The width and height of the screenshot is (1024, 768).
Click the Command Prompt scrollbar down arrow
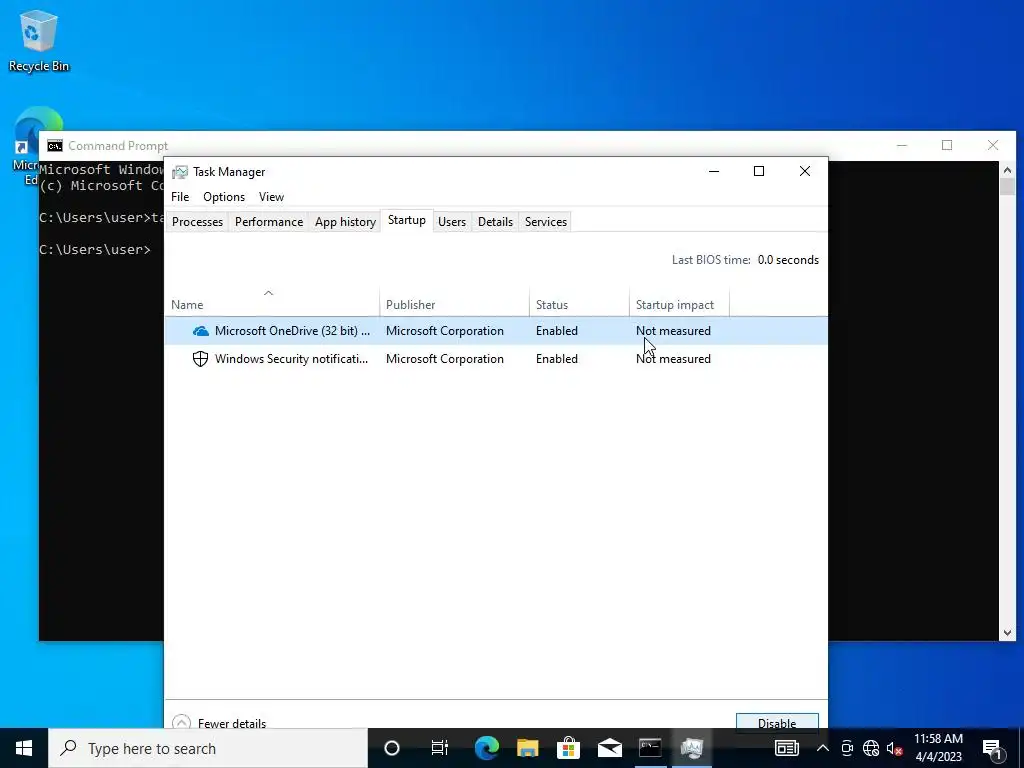pos(1007,632)
